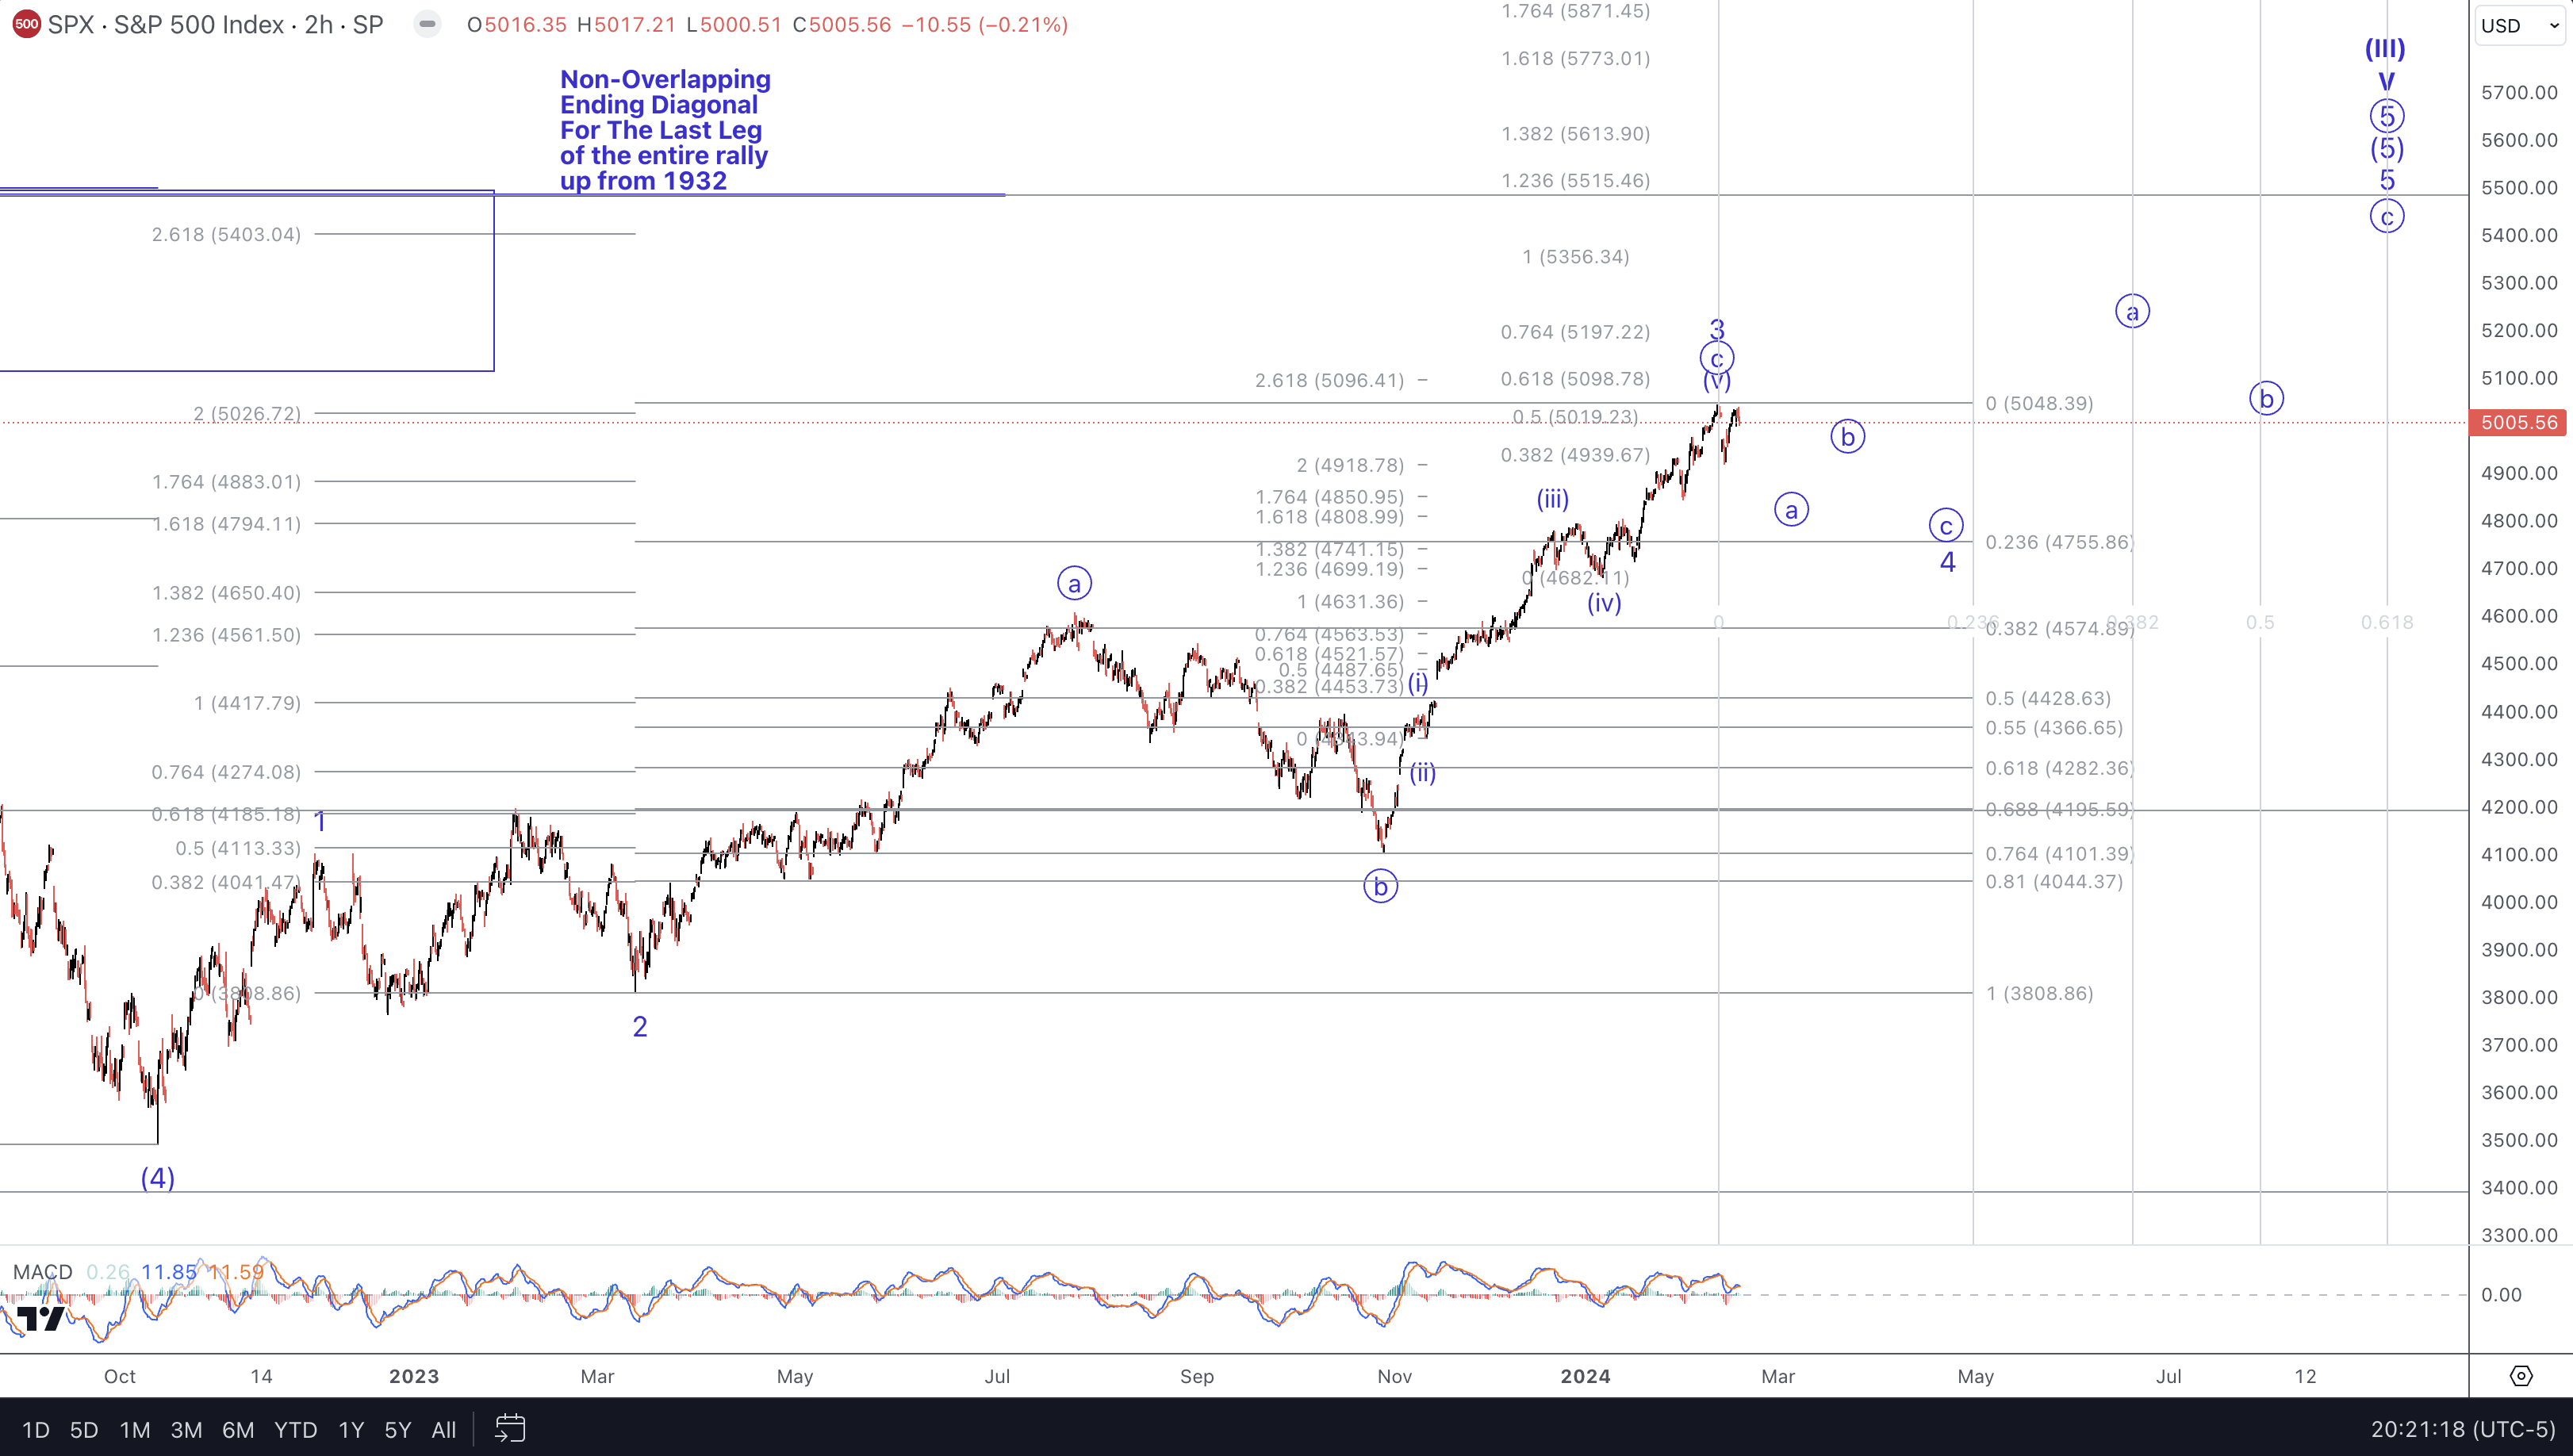The width and height of the screenshot is (2573, 1456).
Task: Click Fibonacci level 1.618 (5773.01)
Action: click(x=1575, y=58)
